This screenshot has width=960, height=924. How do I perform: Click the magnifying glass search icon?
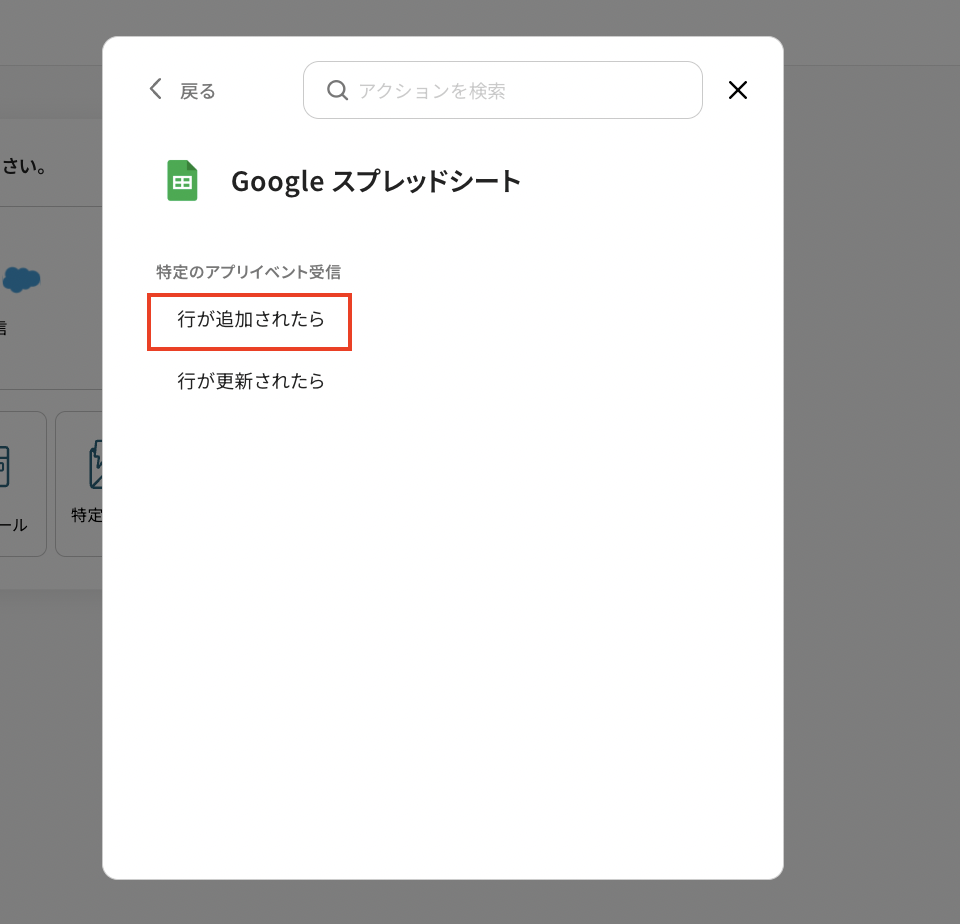pos(337,91)
